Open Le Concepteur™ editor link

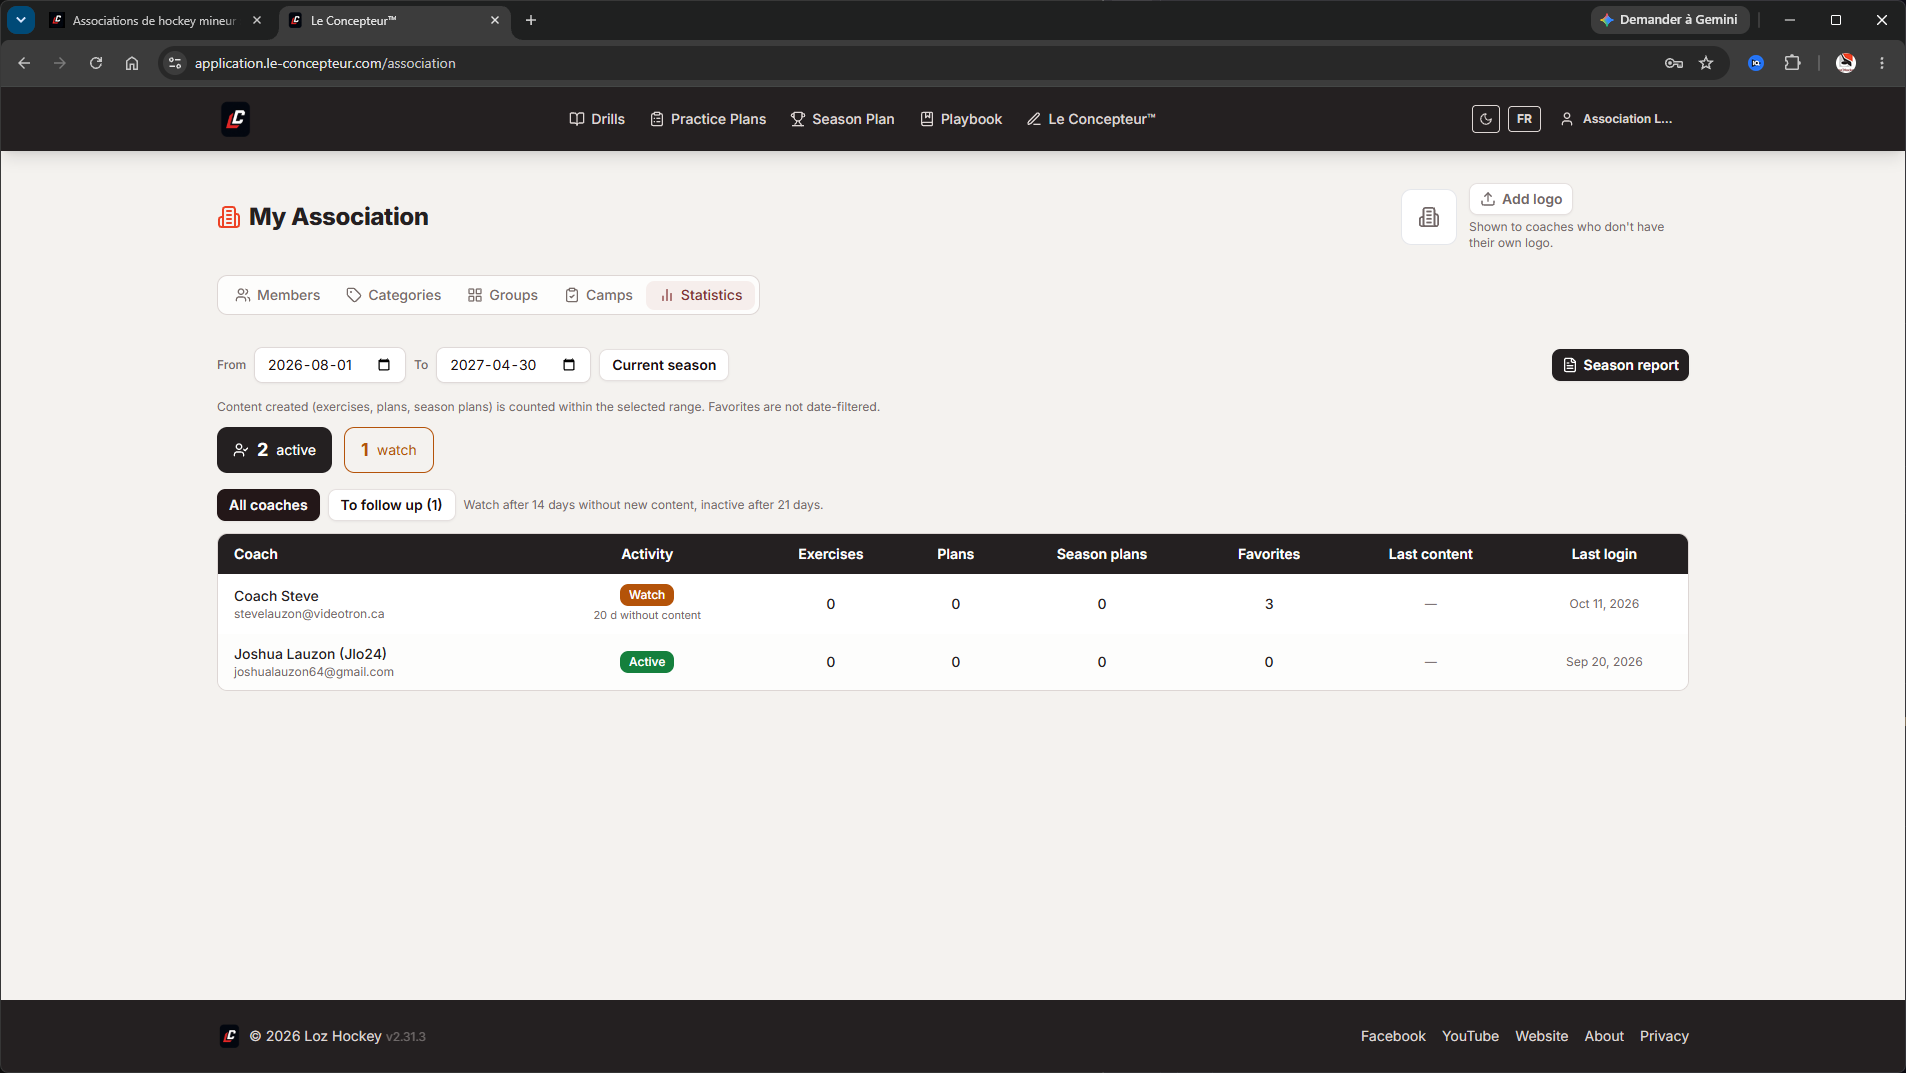(x=1091, y=119)
